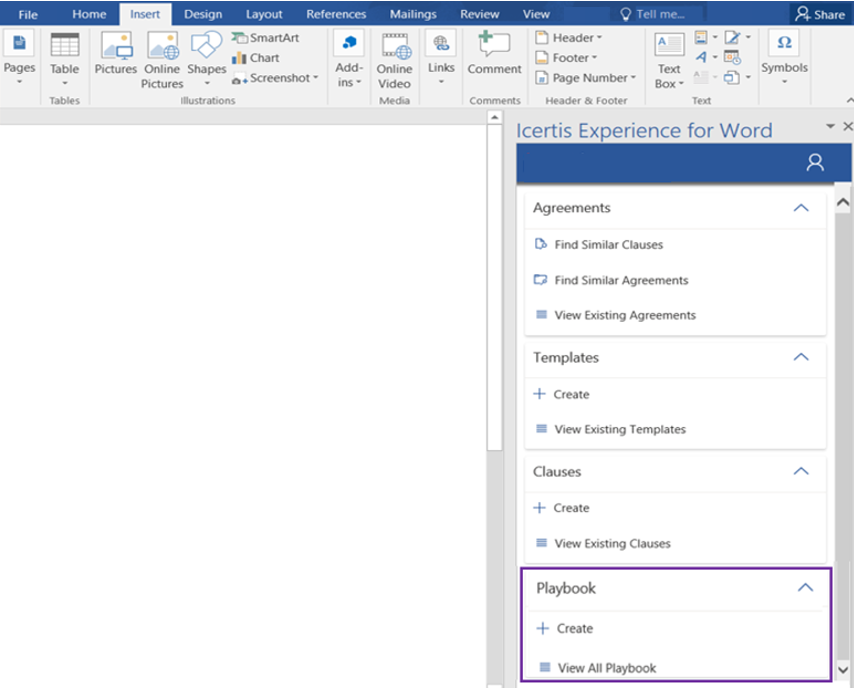This screenshot has height=689, width=854.
Task: Click the Online Video icon
Action: click(394, 60)
